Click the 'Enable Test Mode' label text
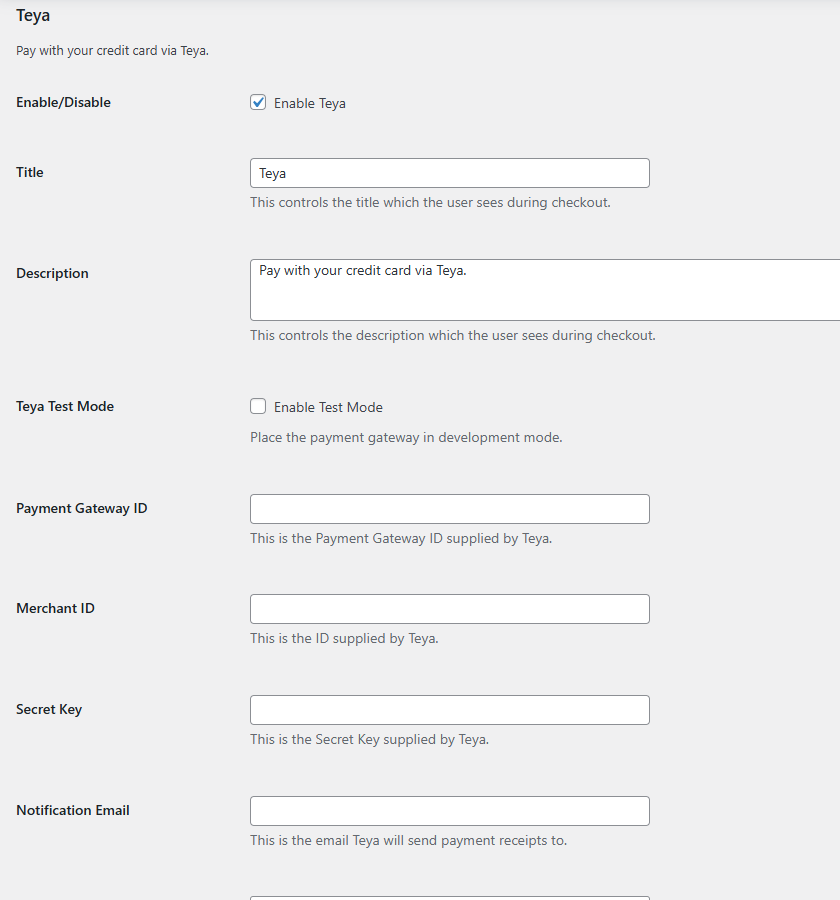Screen dimensions: 840x900 [328, 407]
